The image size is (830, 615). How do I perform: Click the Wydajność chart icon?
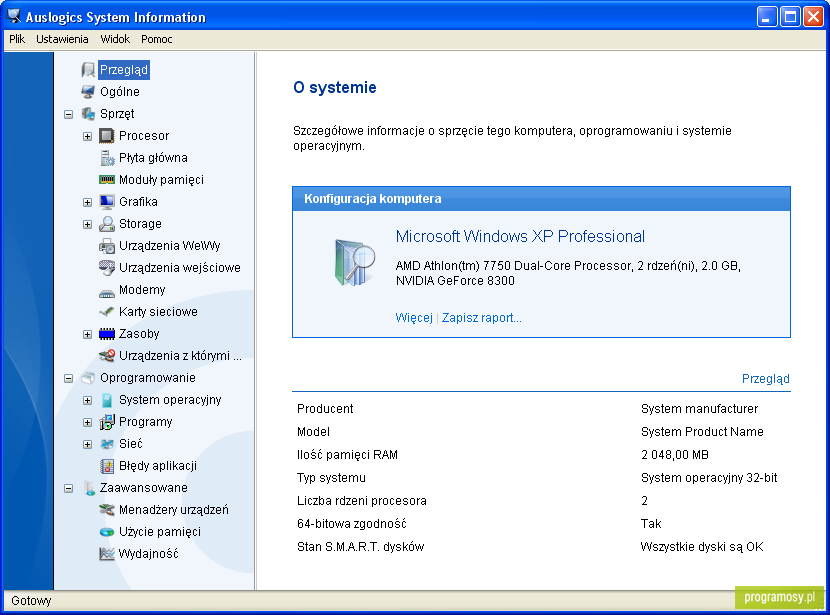tap(107, 554)
